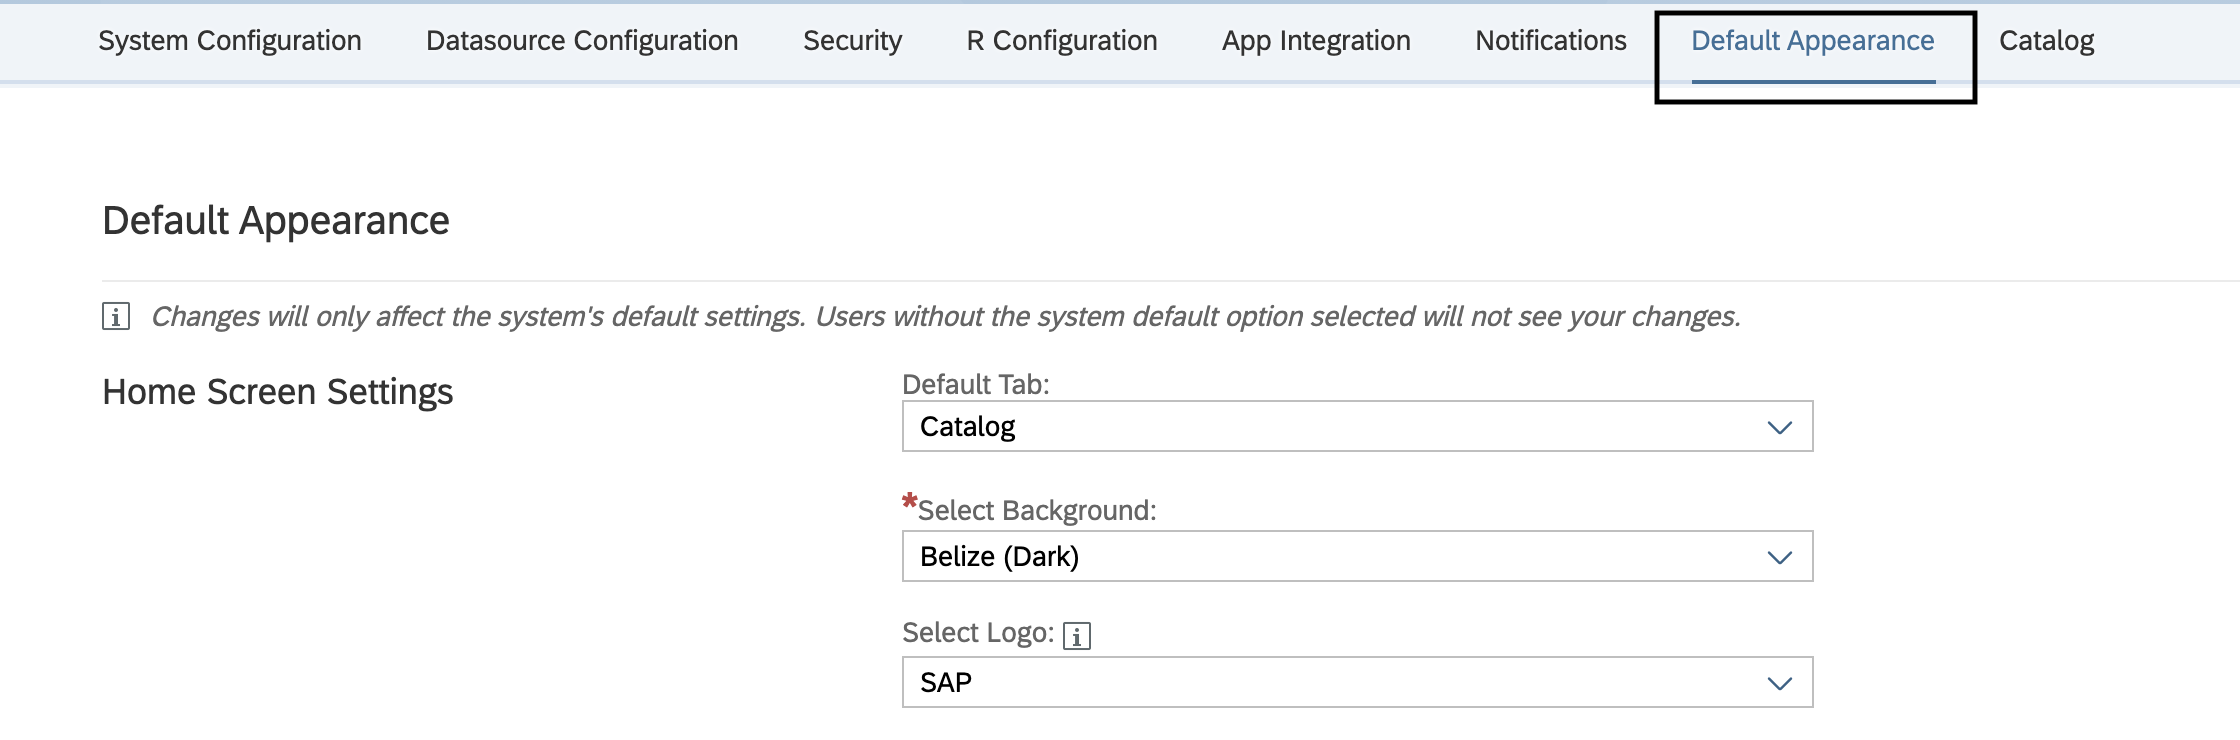Click the info icon next to Select Logo
Image resolution: width=2240 pixels, height=740 pixels.
[1076, 636]
